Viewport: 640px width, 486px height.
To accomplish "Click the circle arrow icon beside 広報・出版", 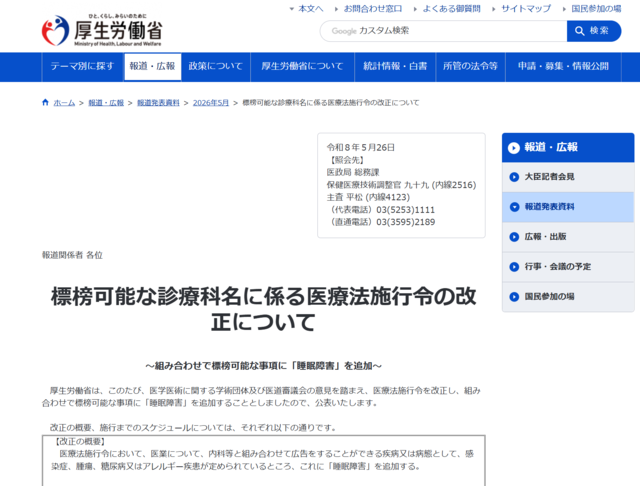I will tap(514, 237).
